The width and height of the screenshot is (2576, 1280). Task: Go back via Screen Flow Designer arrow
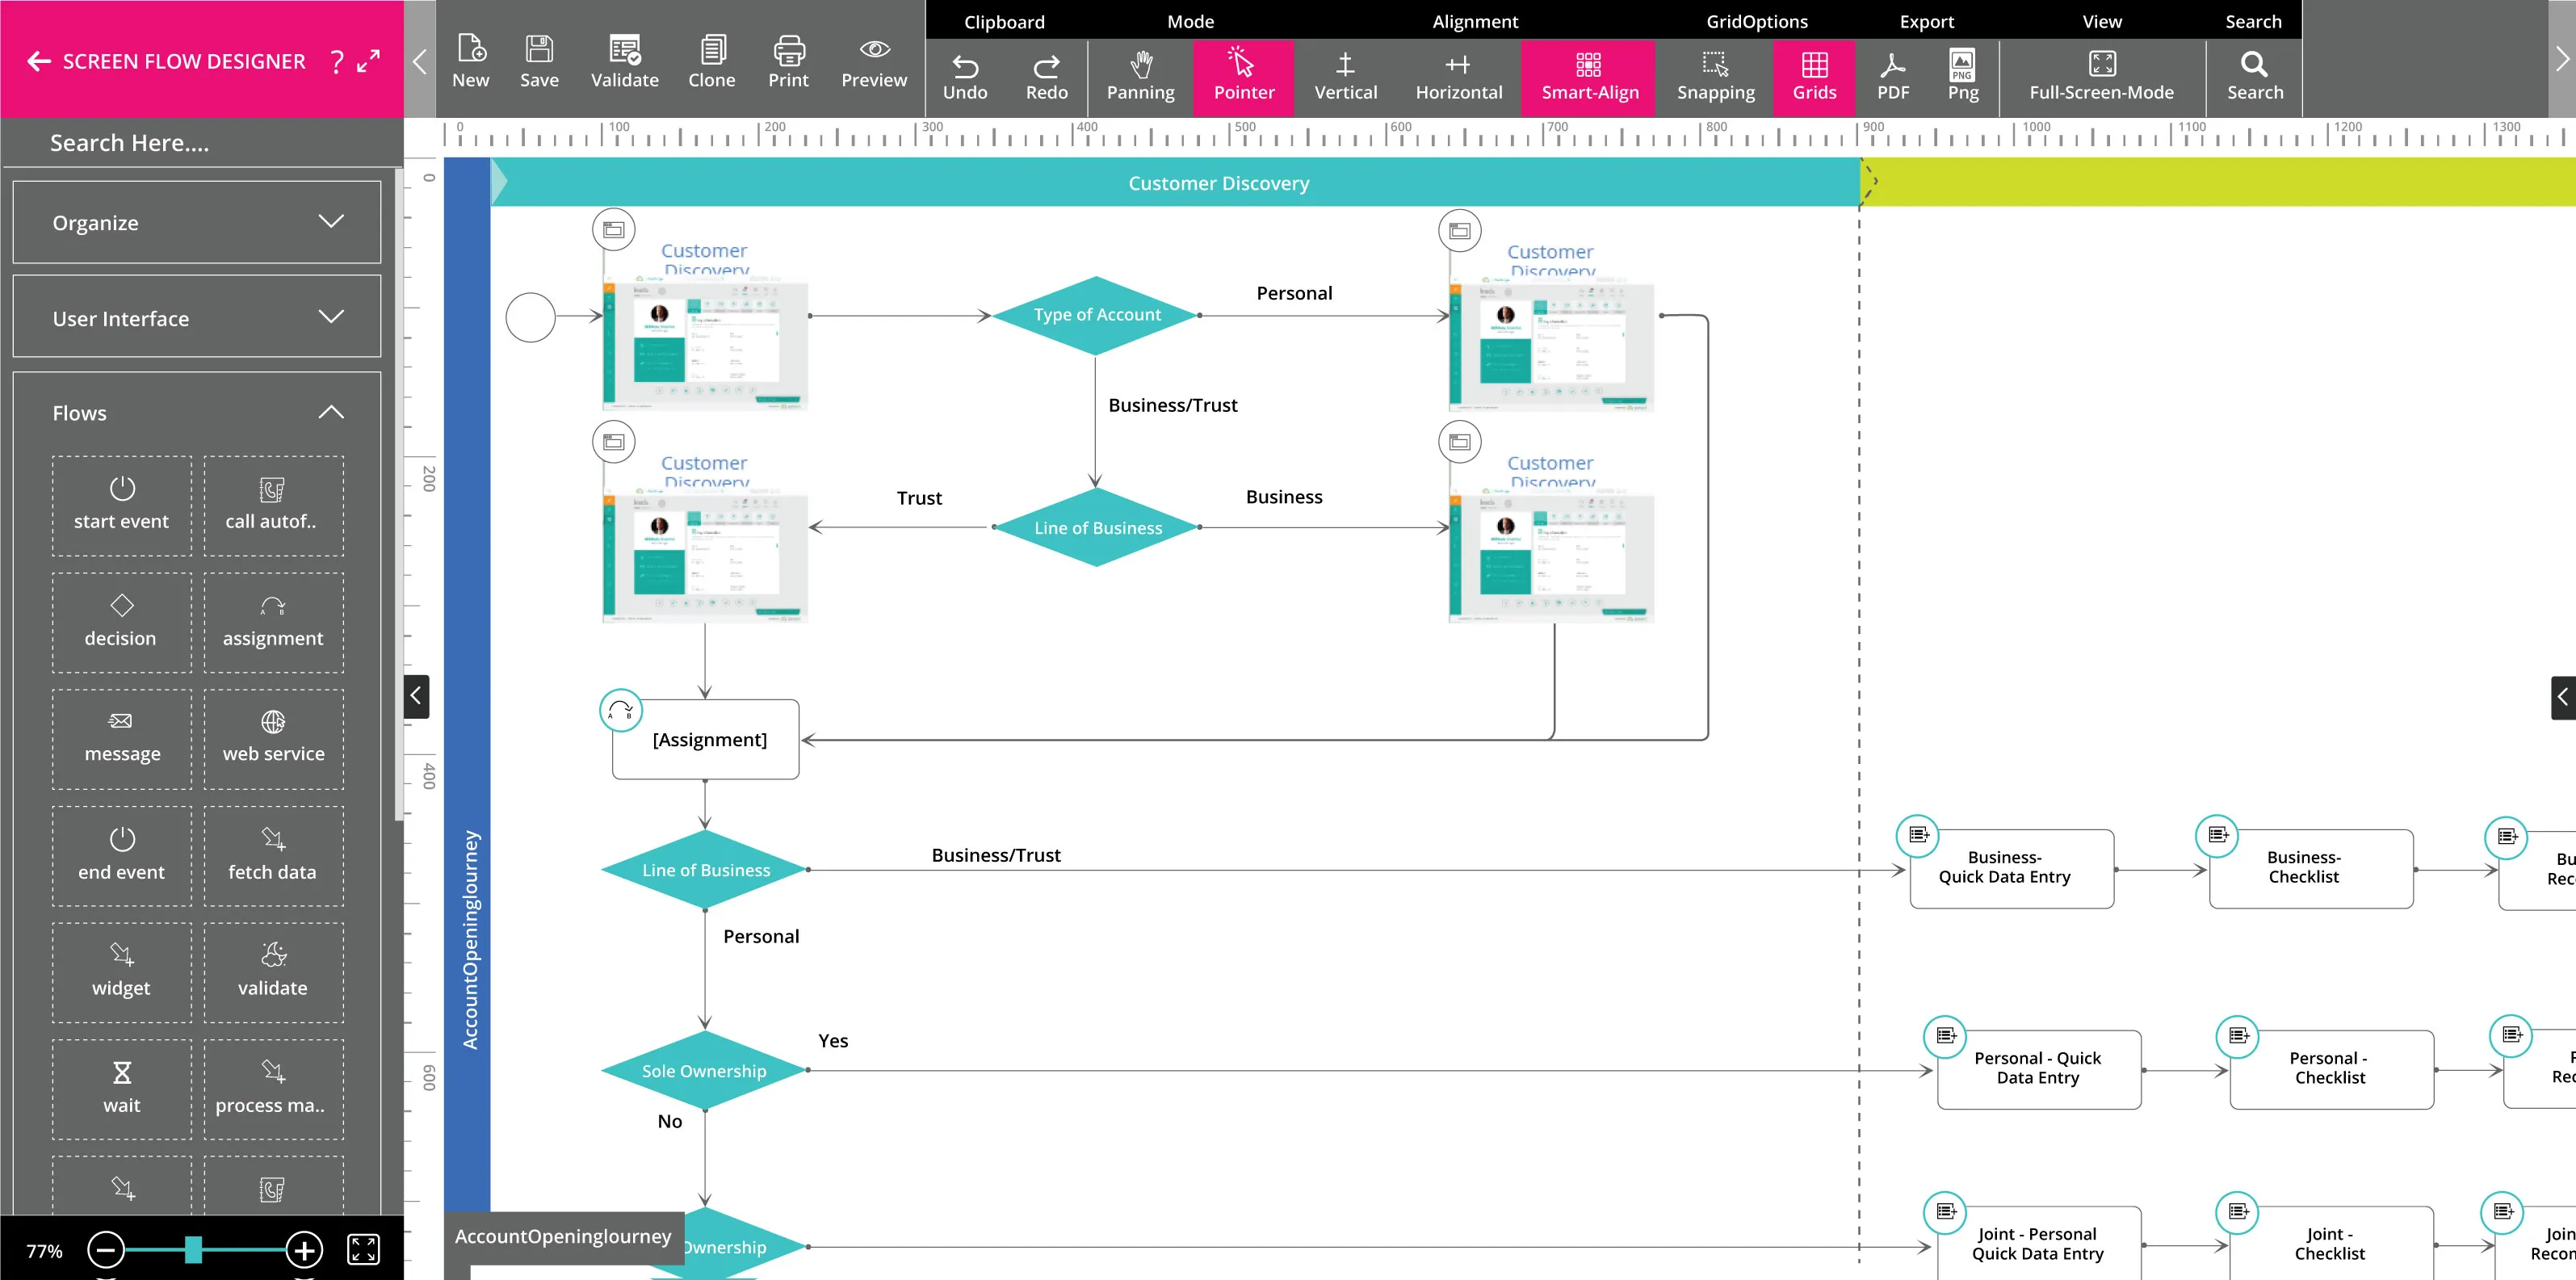(39, 62)
